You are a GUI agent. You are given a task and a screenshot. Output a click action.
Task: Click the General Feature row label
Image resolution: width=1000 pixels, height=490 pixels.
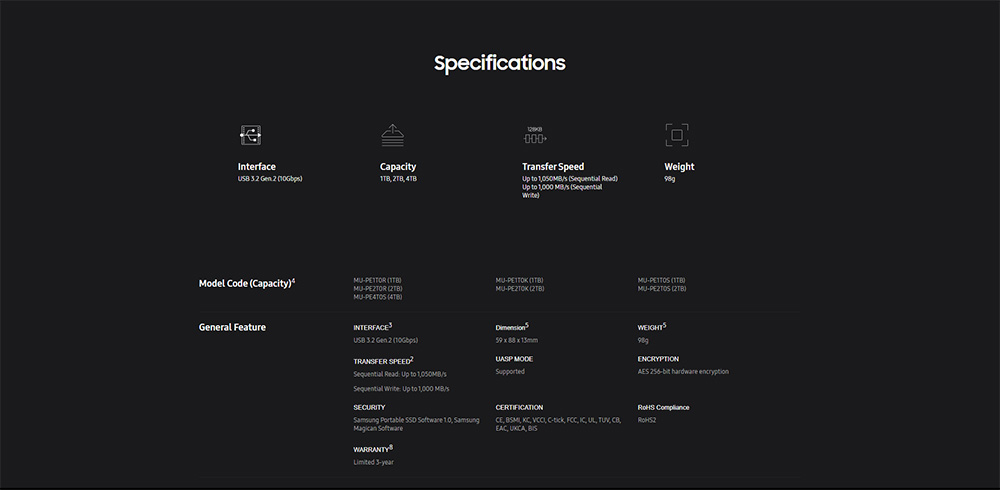pos(232,327)
